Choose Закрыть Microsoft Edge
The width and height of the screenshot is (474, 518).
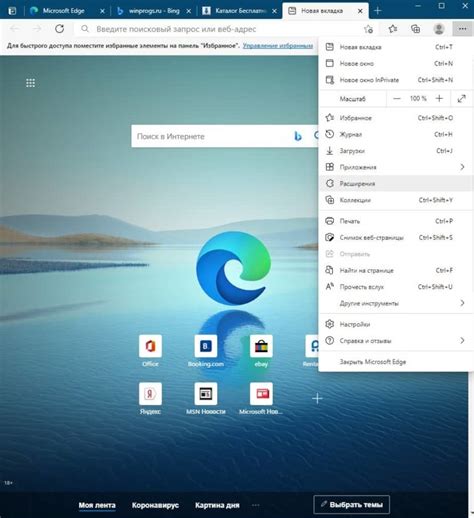coord(396,362)
